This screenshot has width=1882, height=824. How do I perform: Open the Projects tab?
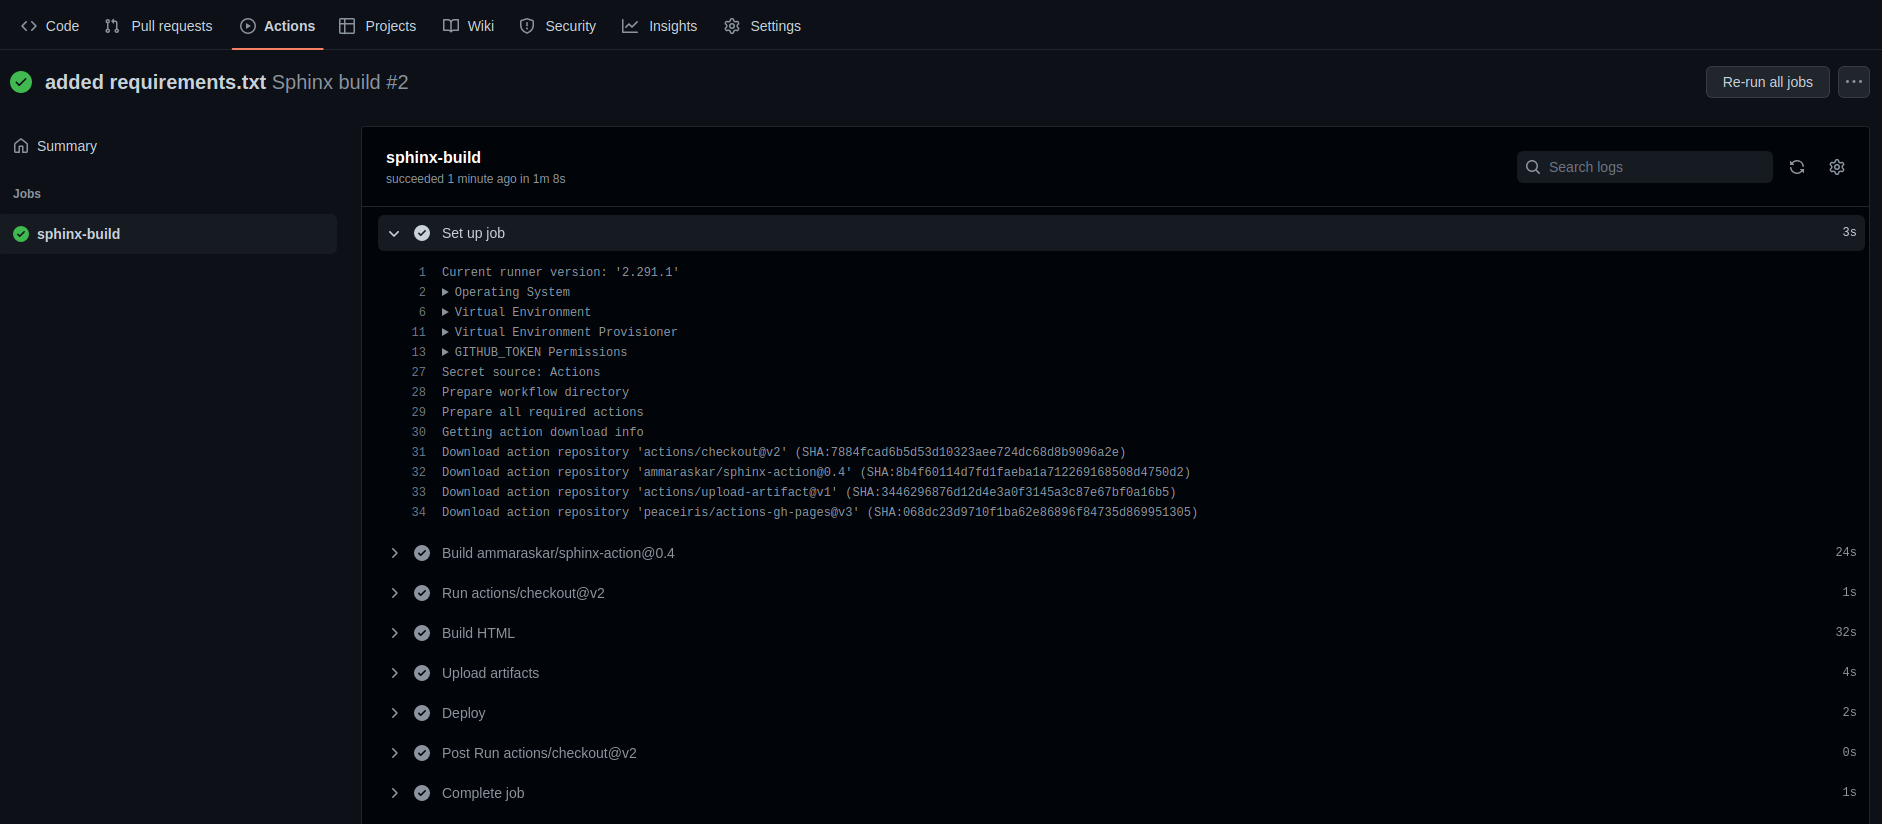tap(377, 26)
